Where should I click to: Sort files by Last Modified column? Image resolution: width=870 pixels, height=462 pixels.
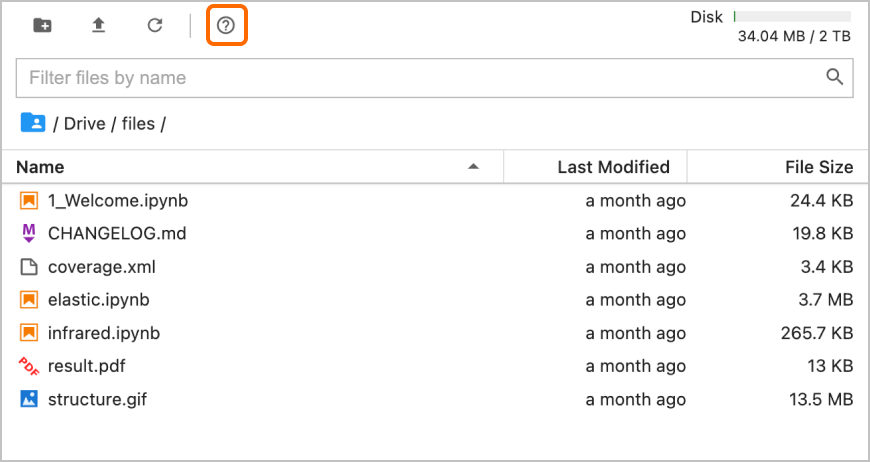click(613, 167)
